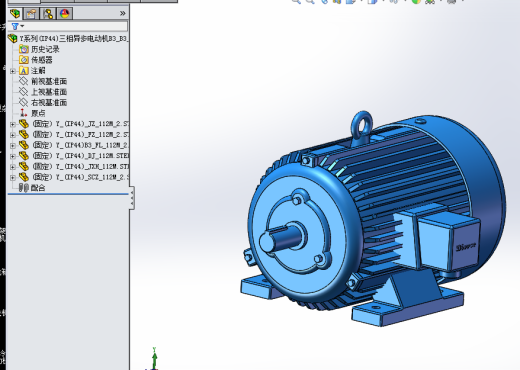Select the 前视基准面 plane
This screenshot has height=370, width=520.
pyautogui.click(x=43, y=81)
